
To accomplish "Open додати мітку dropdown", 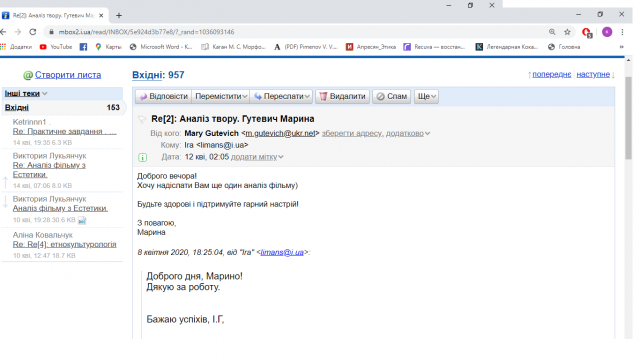I will point(257,157).
